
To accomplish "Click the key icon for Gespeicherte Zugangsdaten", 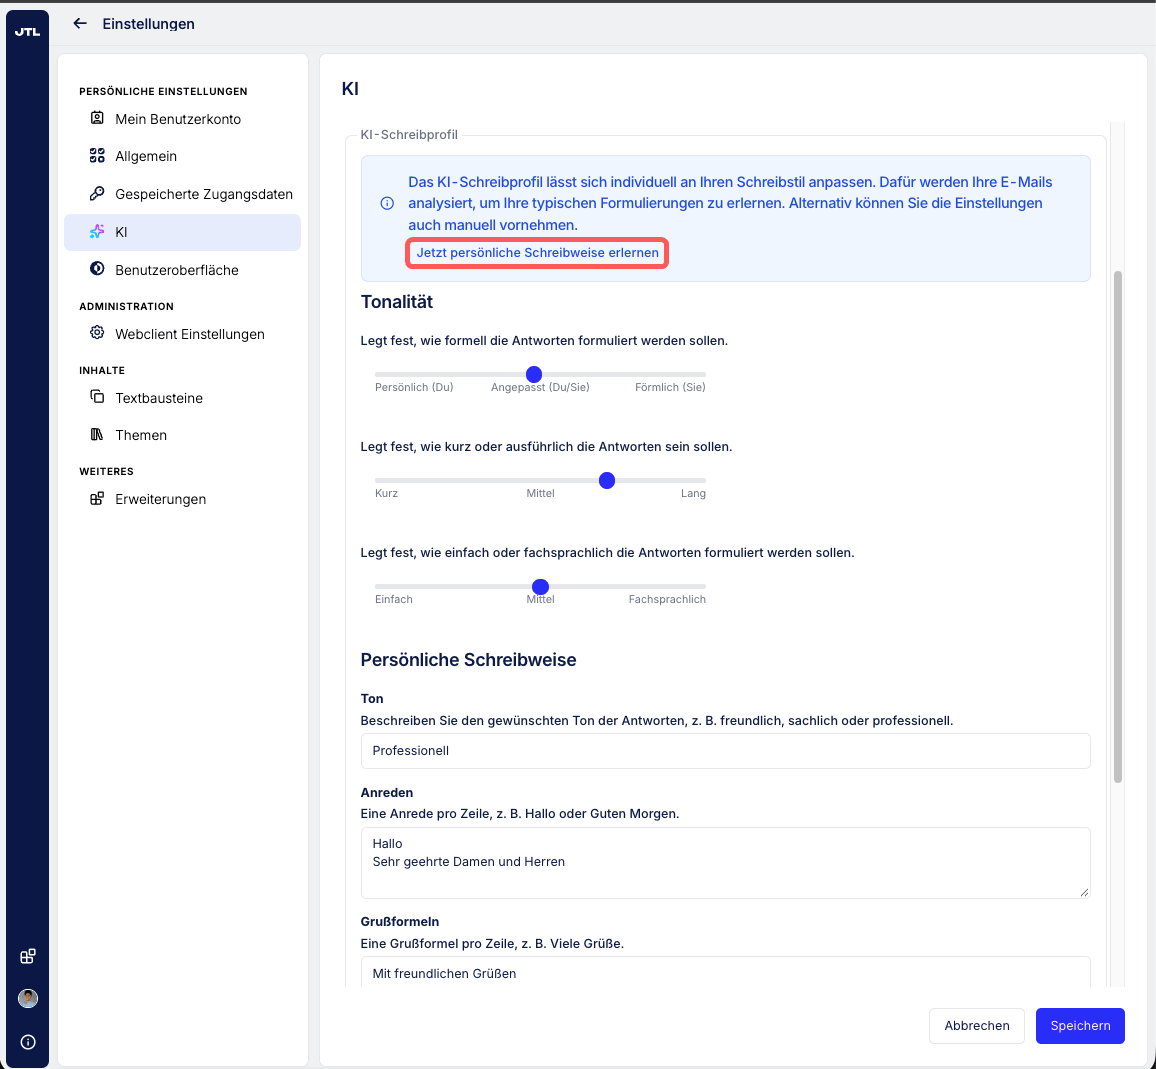I will point(97,194).
